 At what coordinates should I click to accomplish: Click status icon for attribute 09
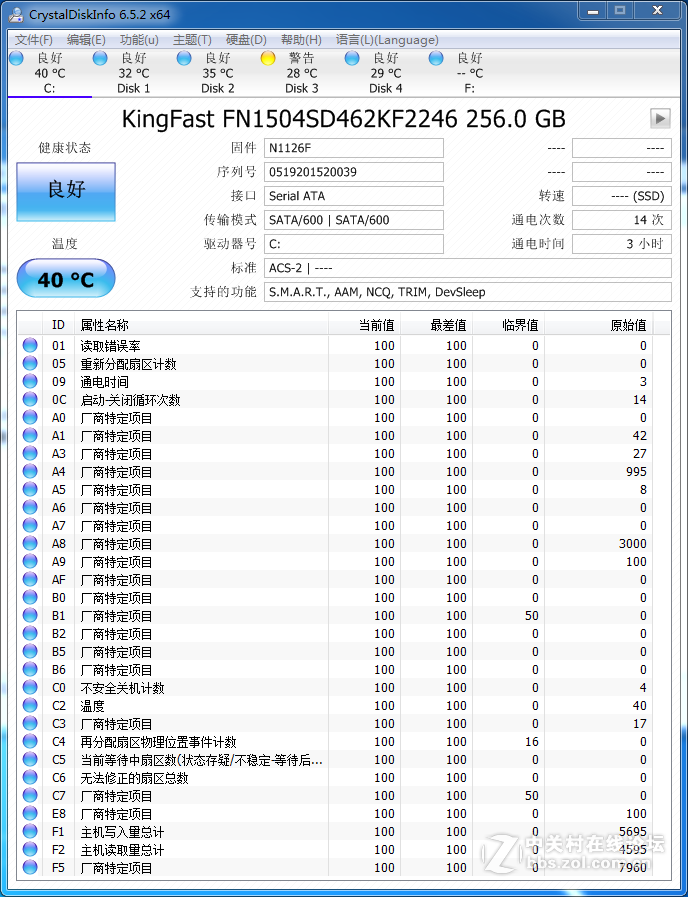[30, 381]
